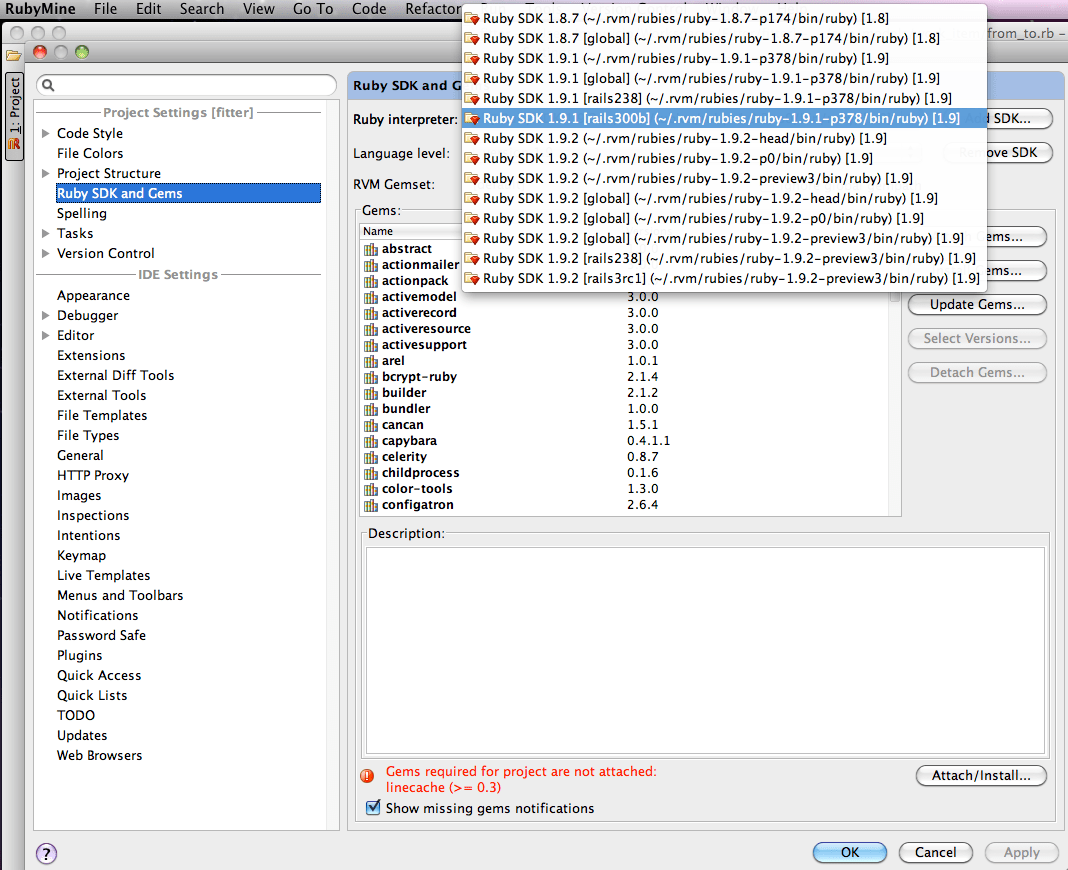Choose Ruby SDK 1.9.1 [rails238] interpreter
The image size is (1068, 870).
[x=724, y=99]
